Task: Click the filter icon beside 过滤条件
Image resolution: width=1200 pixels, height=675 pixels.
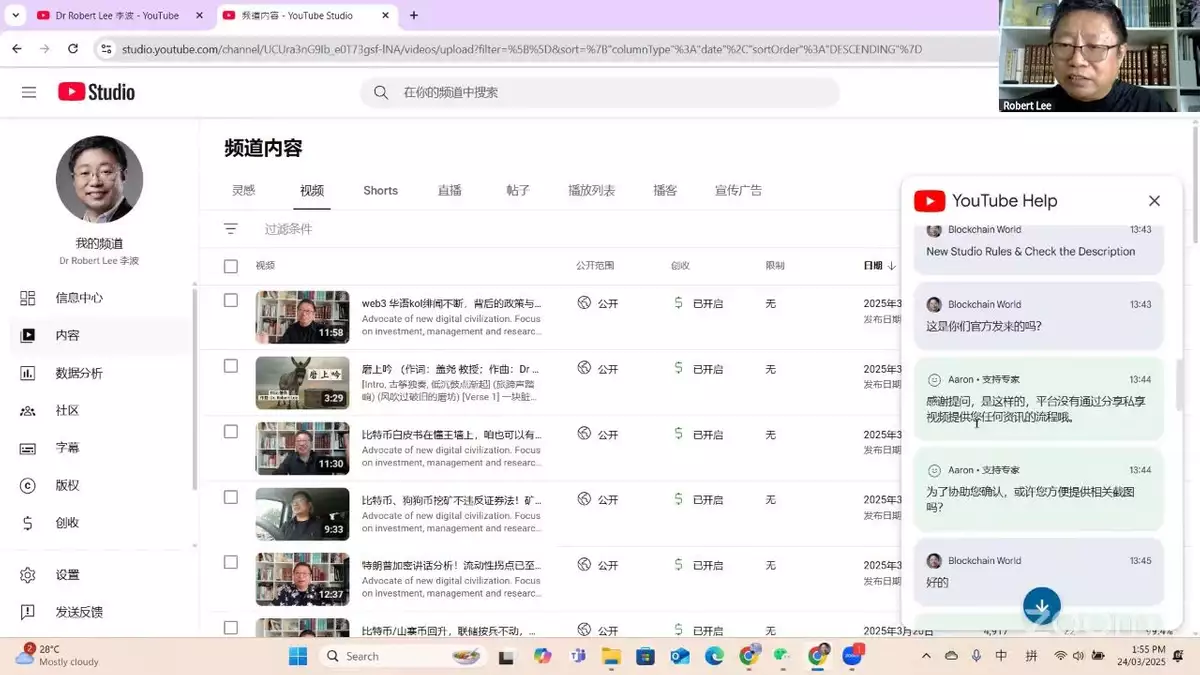Action: (231, 229)
